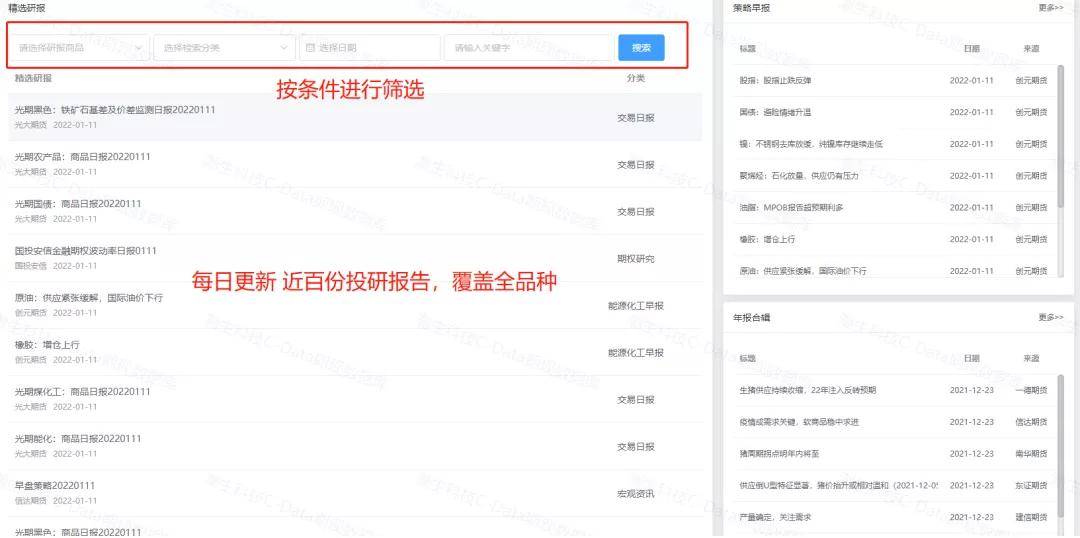The width and height of the screenshot is (1080, 538).
Task: Click 南华期货 source in 年报合辑
Action: point(1031,453)
